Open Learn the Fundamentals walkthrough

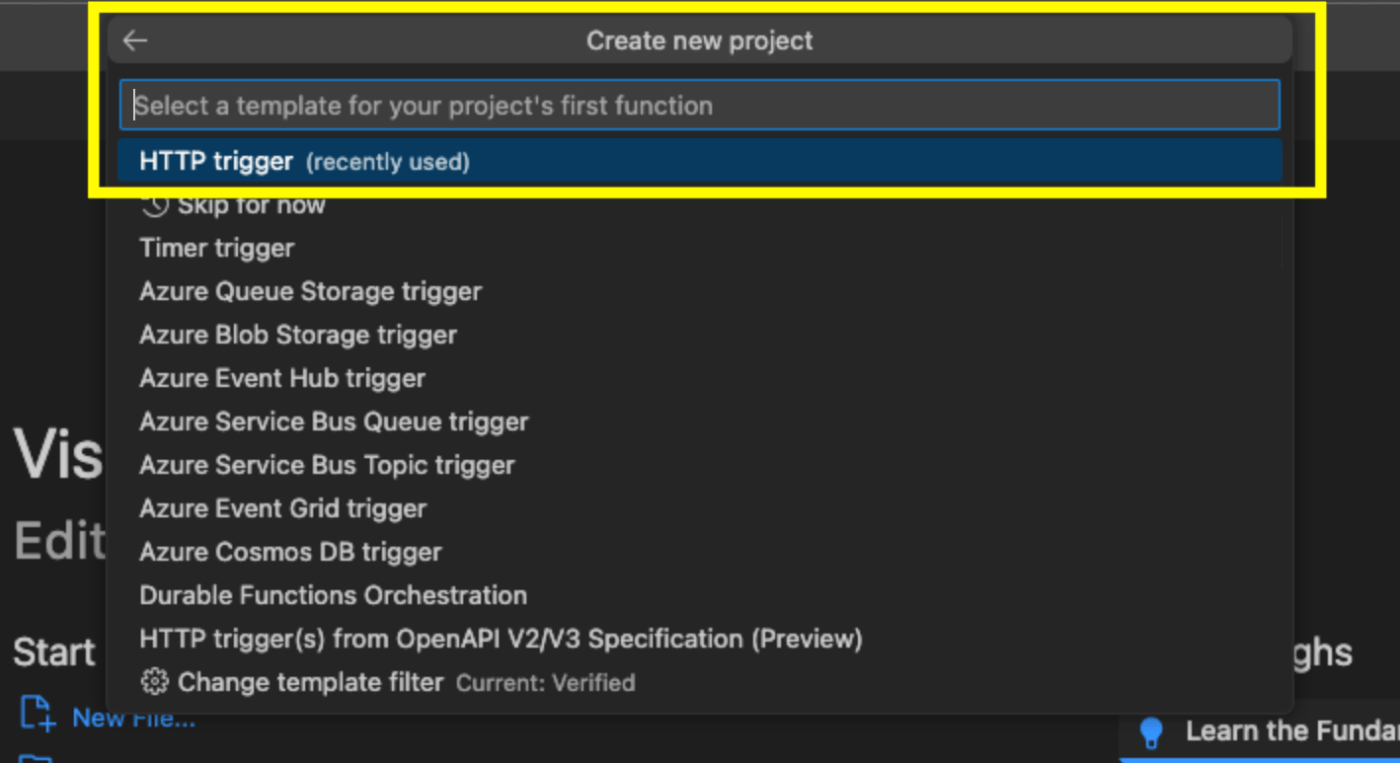[x=1260, y=731]
